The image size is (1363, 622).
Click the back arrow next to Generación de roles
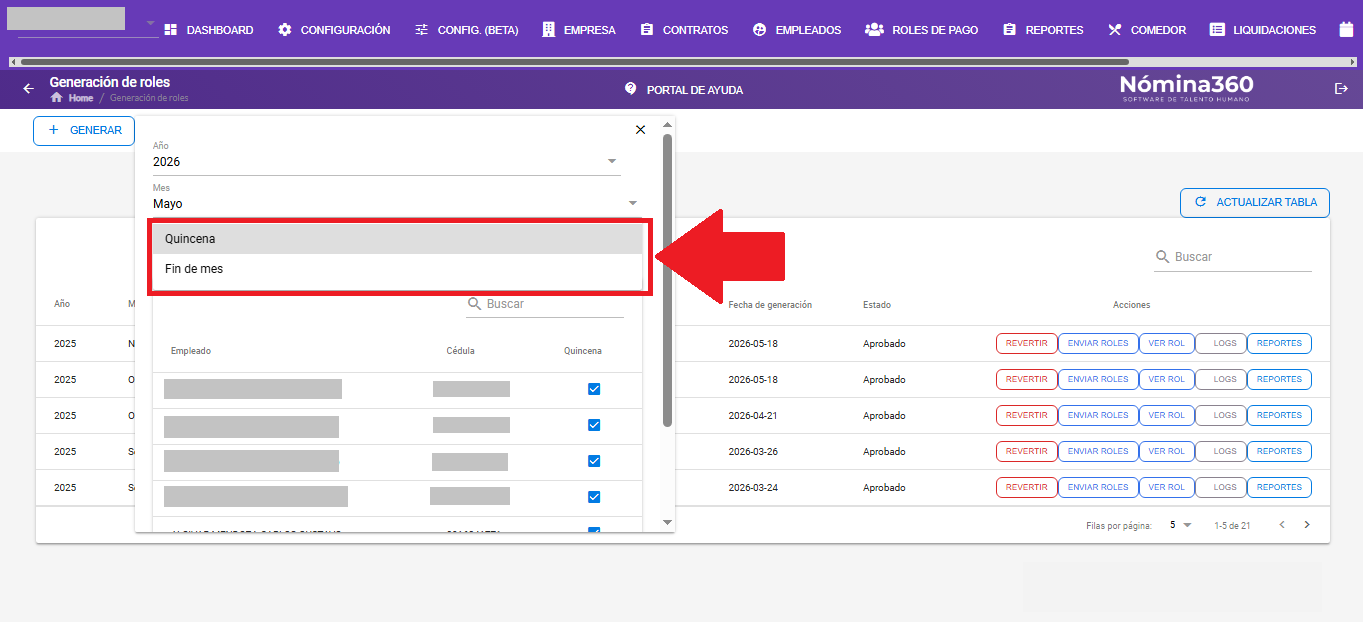(x=28, y=89)
